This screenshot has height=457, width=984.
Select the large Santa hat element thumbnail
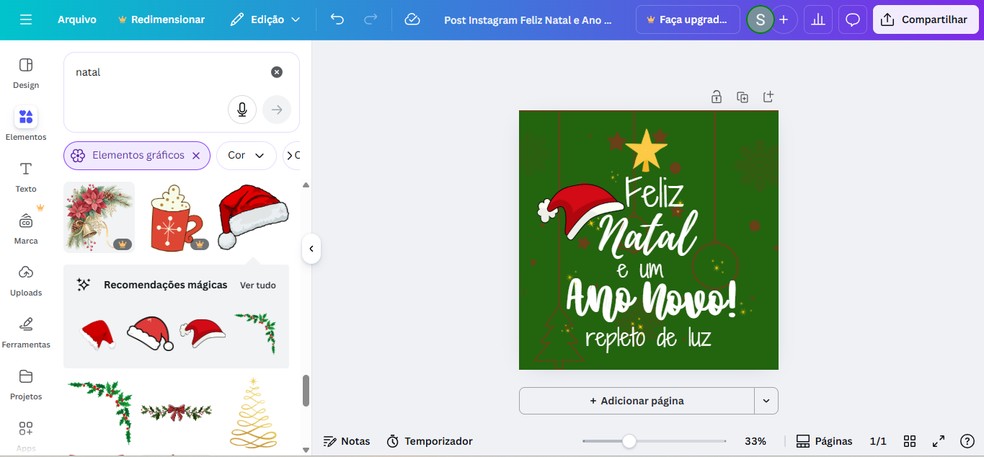click(252, 217)
